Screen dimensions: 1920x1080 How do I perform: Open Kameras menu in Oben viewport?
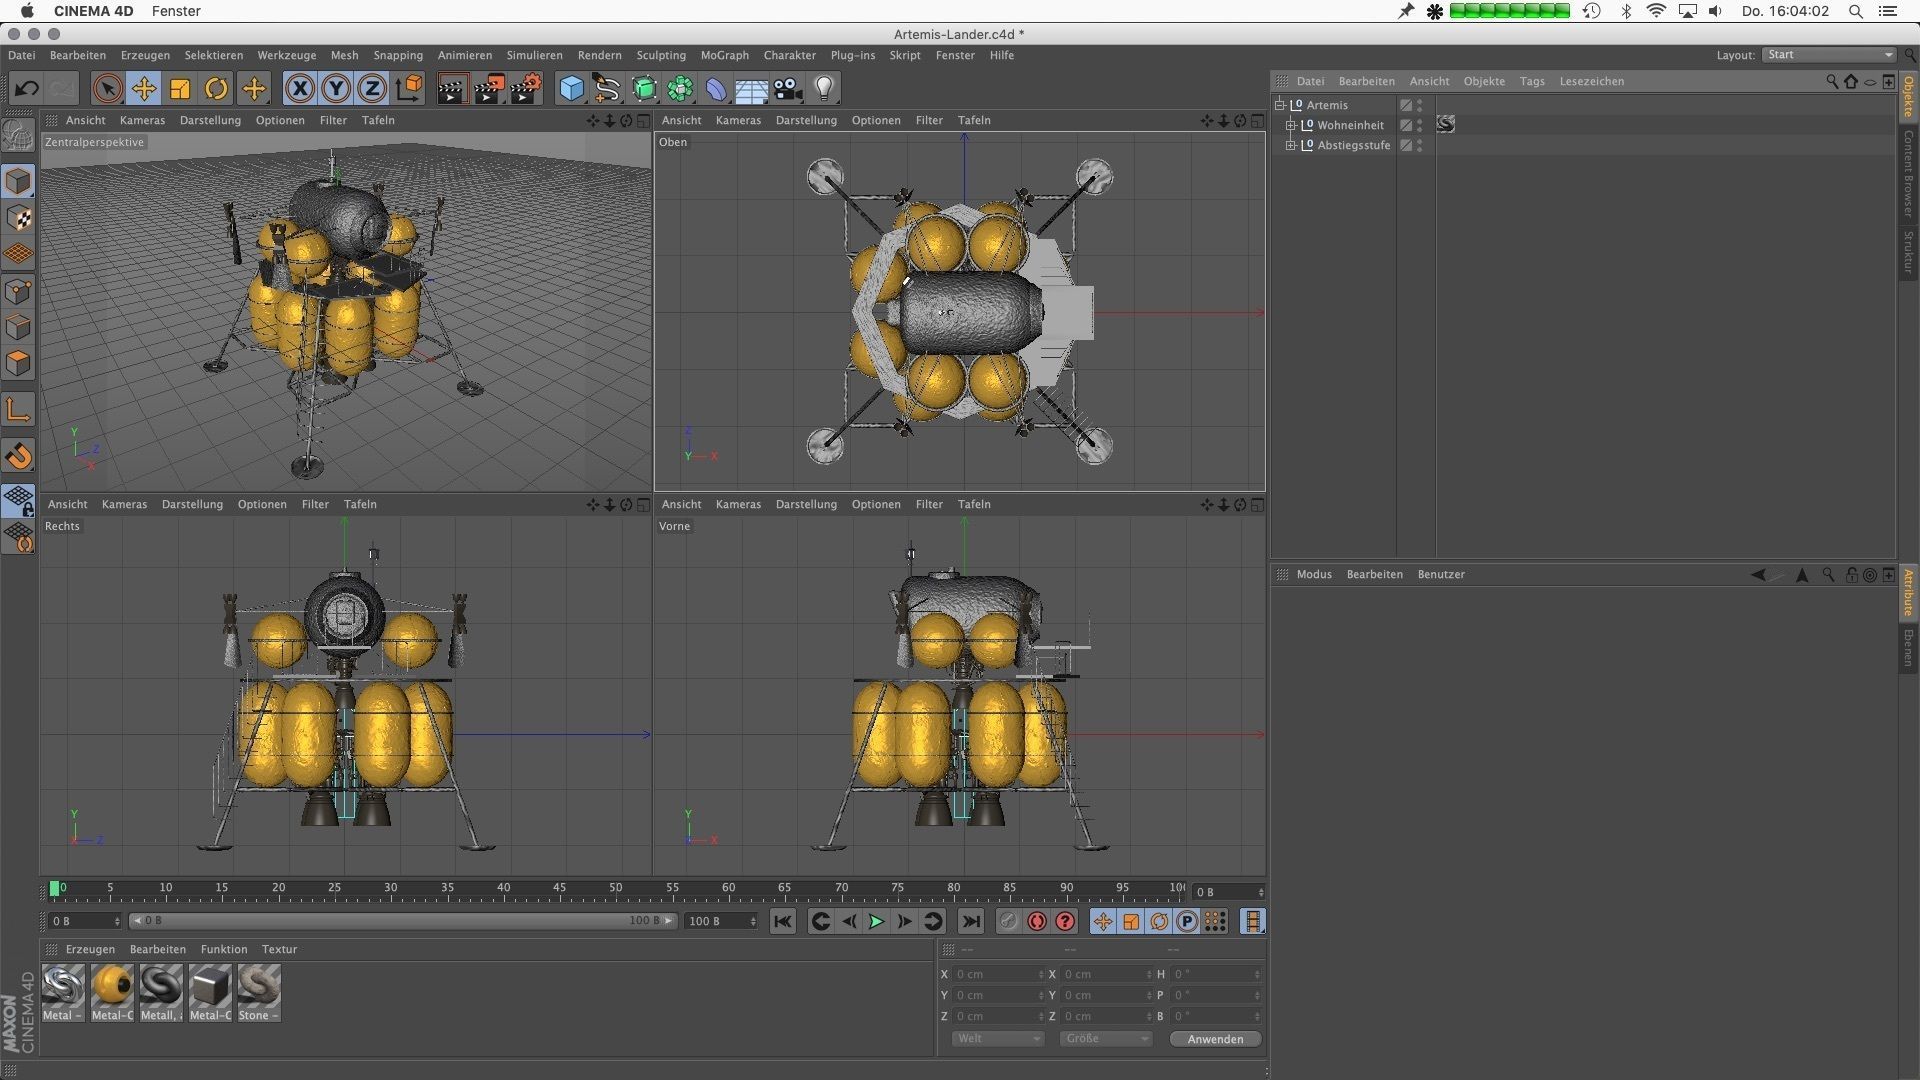click(x=738, y=121)
